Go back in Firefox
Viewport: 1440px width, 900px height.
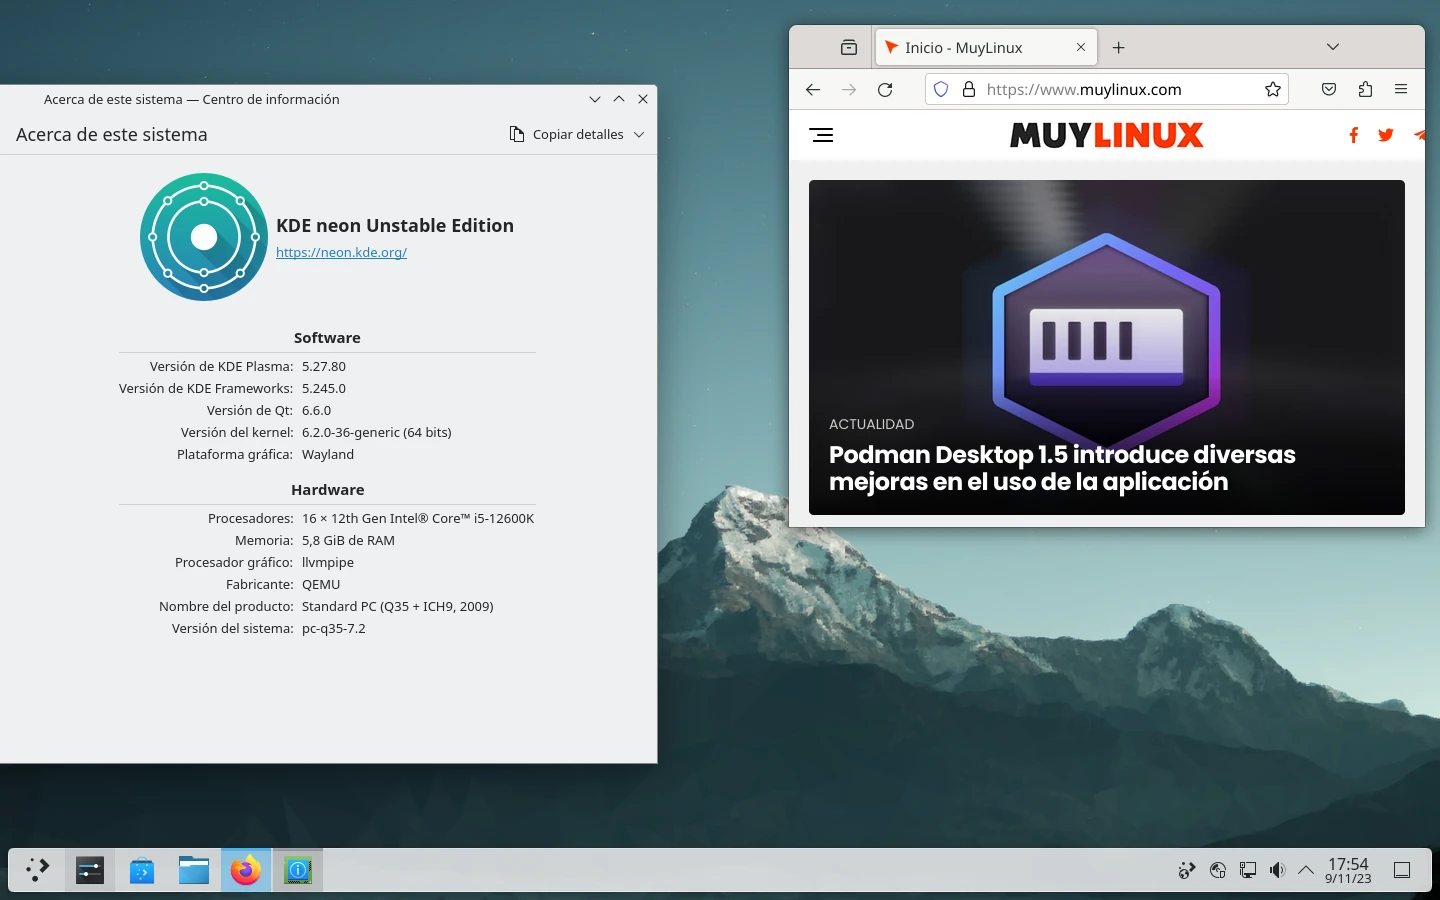[x=813, y=89]
